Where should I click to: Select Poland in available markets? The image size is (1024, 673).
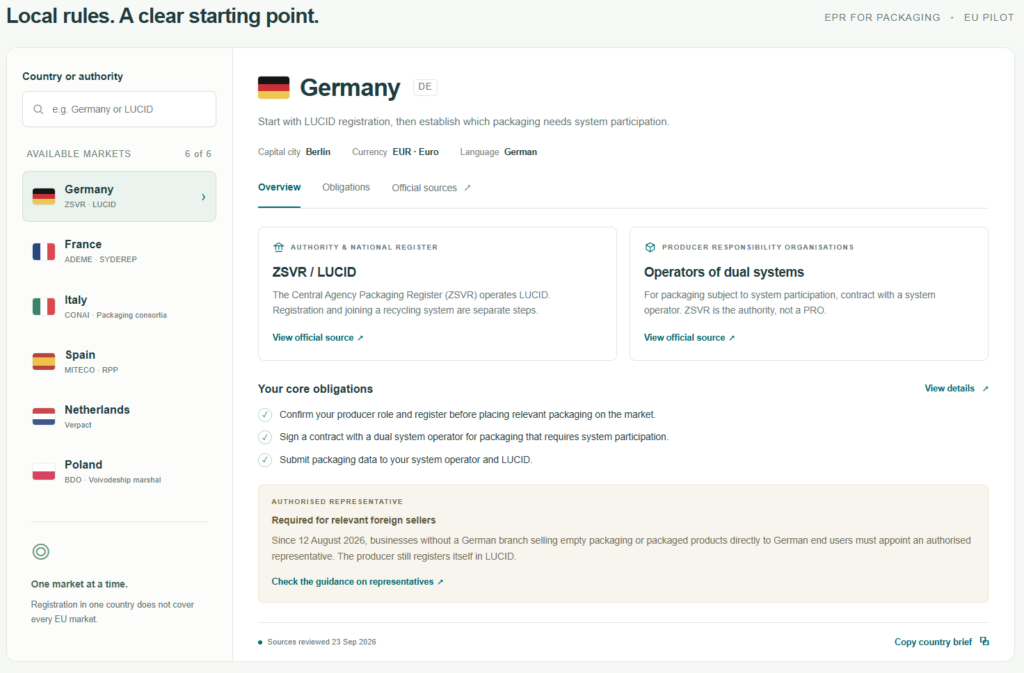pos(119,471)
